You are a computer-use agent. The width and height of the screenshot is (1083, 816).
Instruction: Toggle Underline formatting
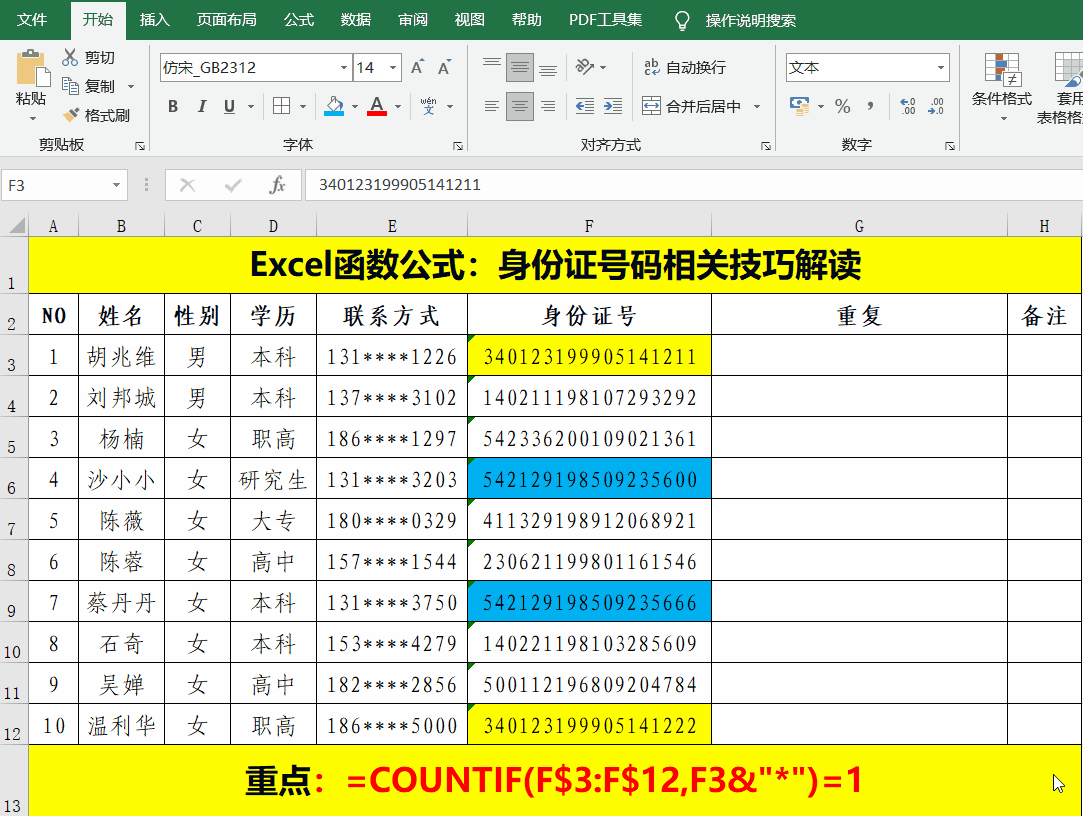click(229, 106)
